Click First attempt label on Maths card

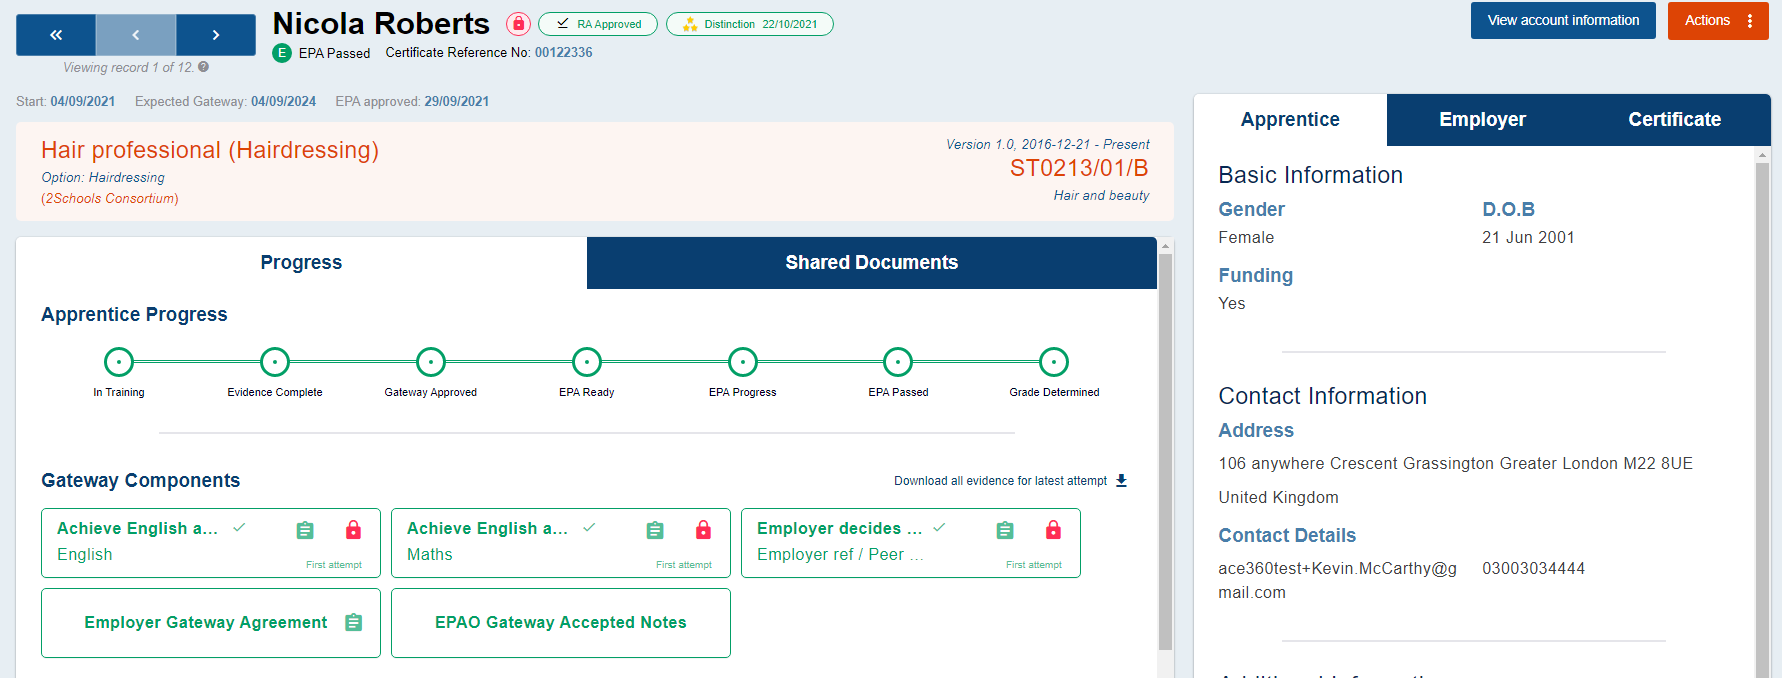[x=684, y=565]
